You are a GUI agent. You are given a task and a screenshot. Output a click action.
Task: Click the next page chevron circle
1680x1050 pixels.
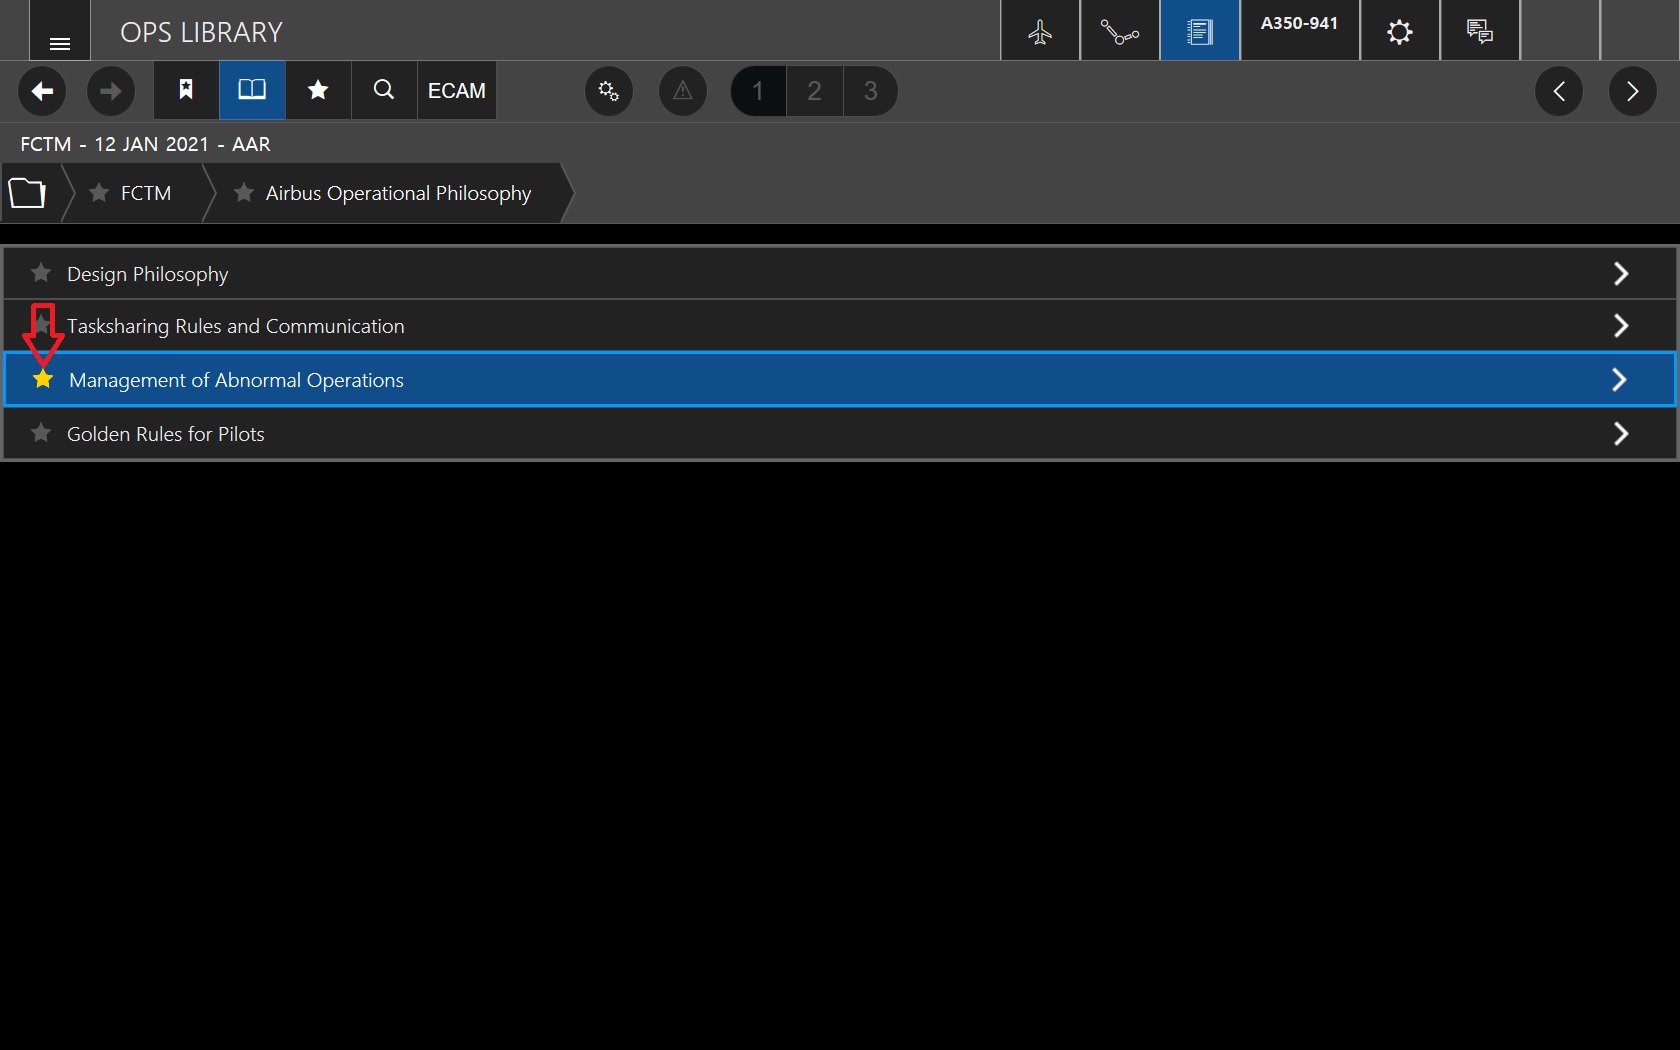pyautogui.click(x=1633, y=91)
